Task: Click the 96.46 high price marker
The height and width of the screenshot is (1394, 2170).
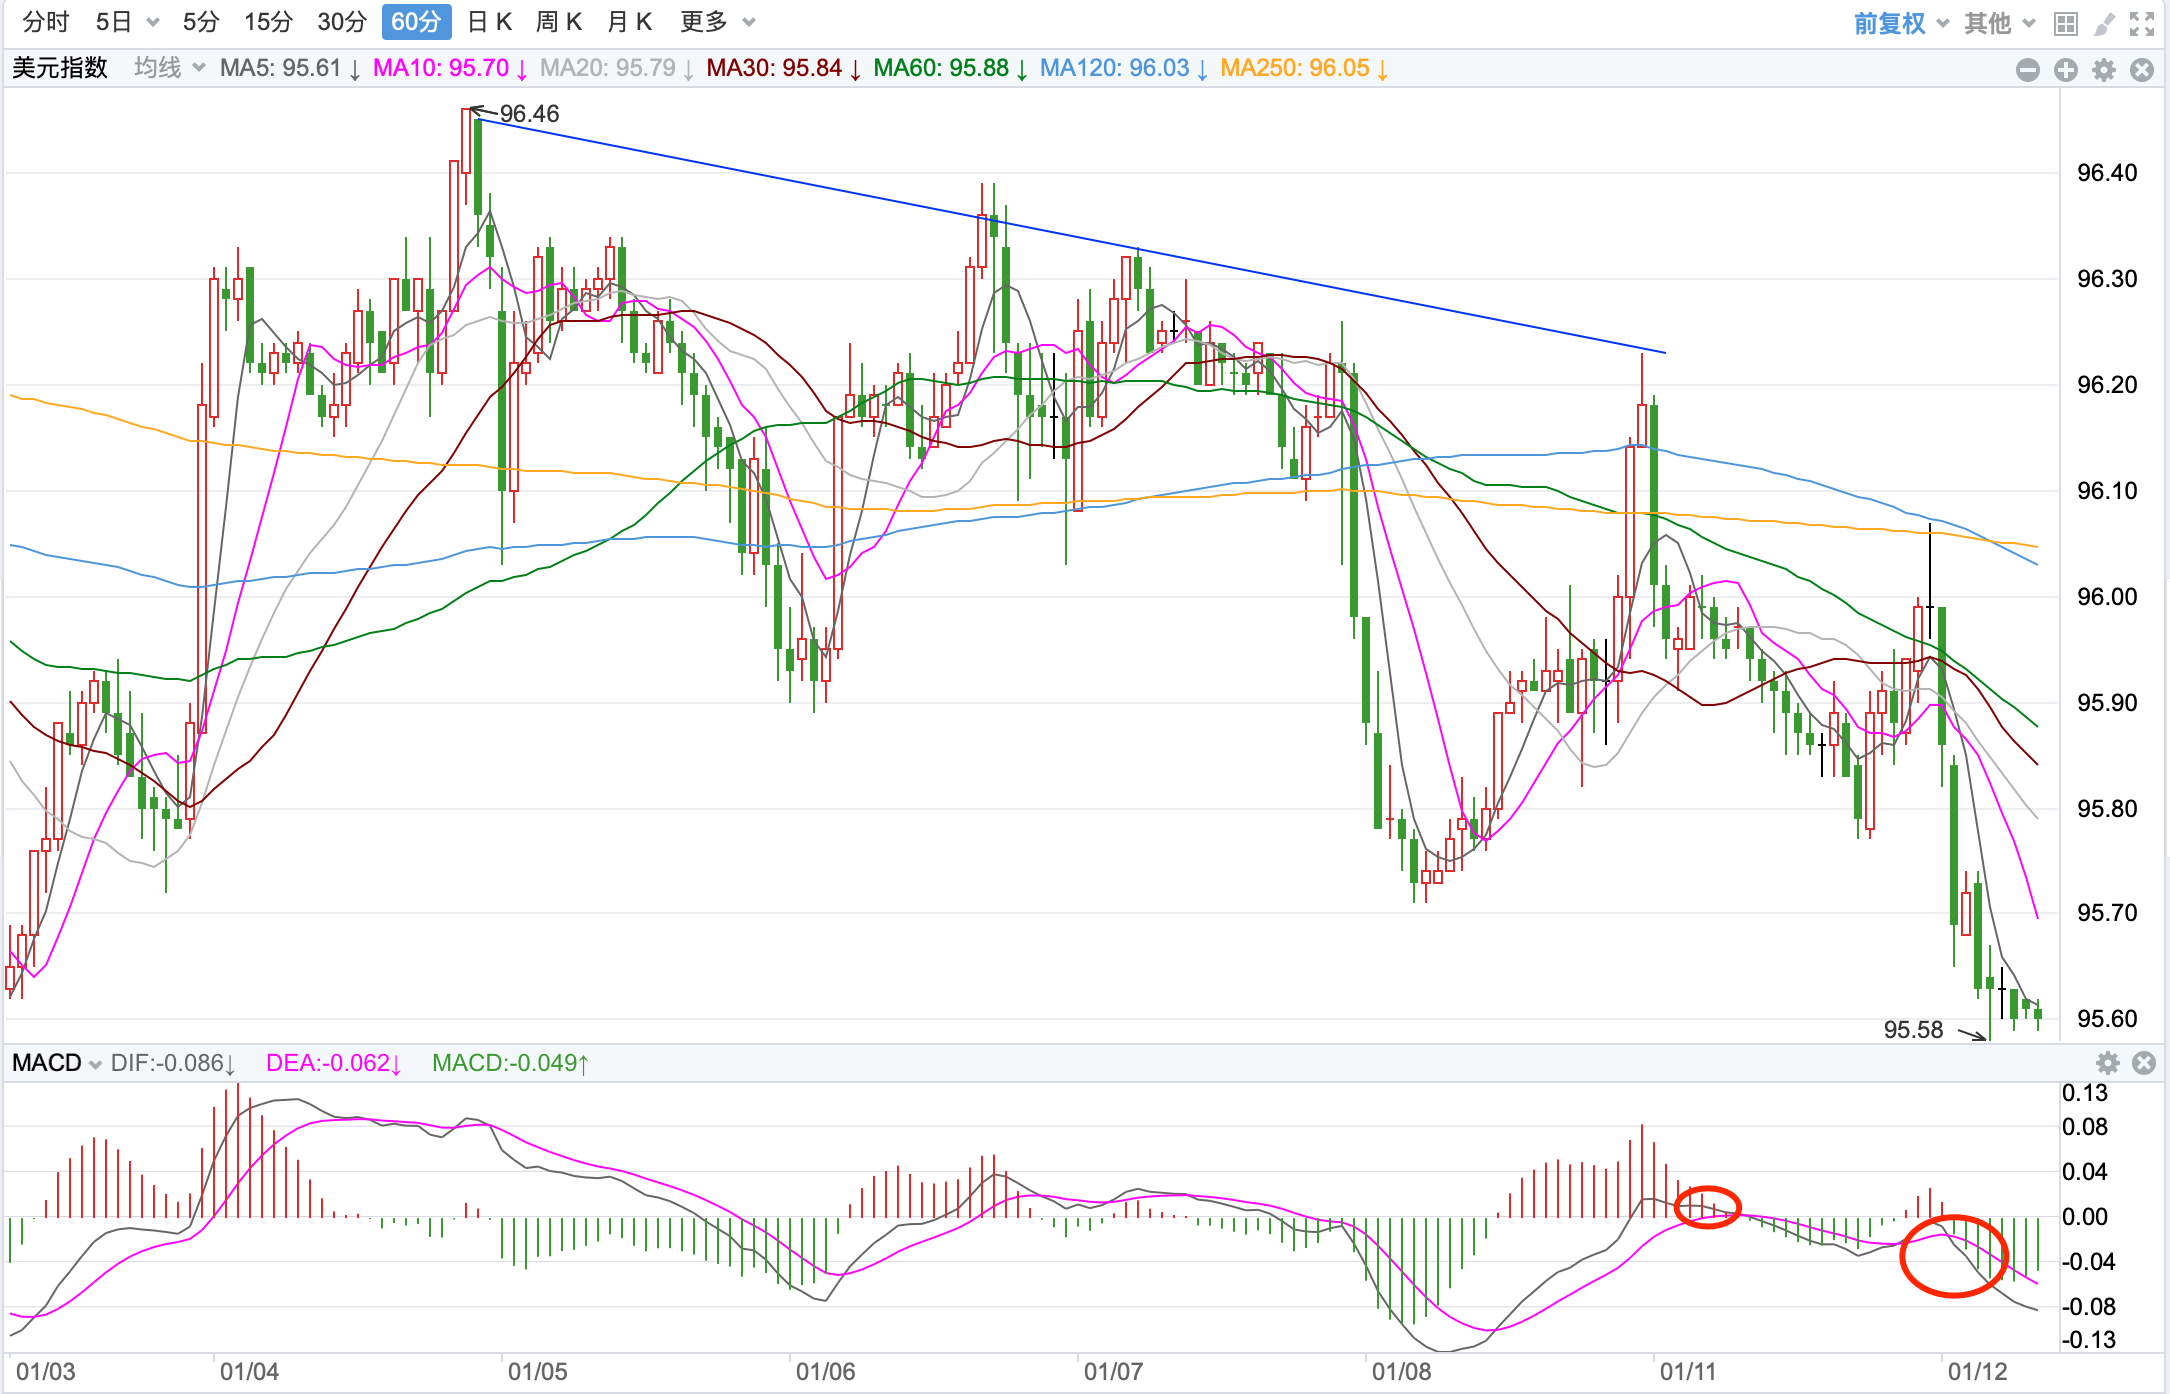Action: click(529, 114)
